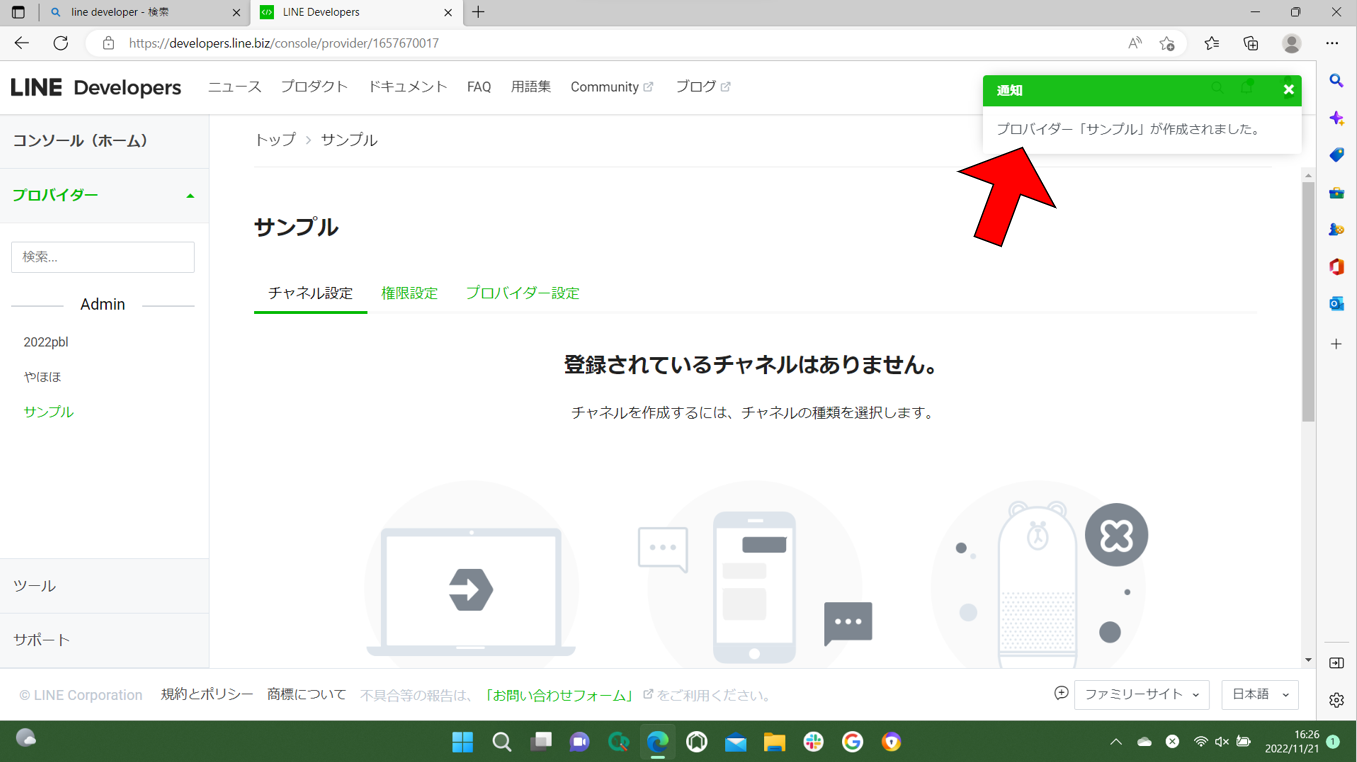Image resolution: width=1357 pixels, height=762 pixels.
Task: Open 規約とポリシー footer link
Action: coord(207,695)
